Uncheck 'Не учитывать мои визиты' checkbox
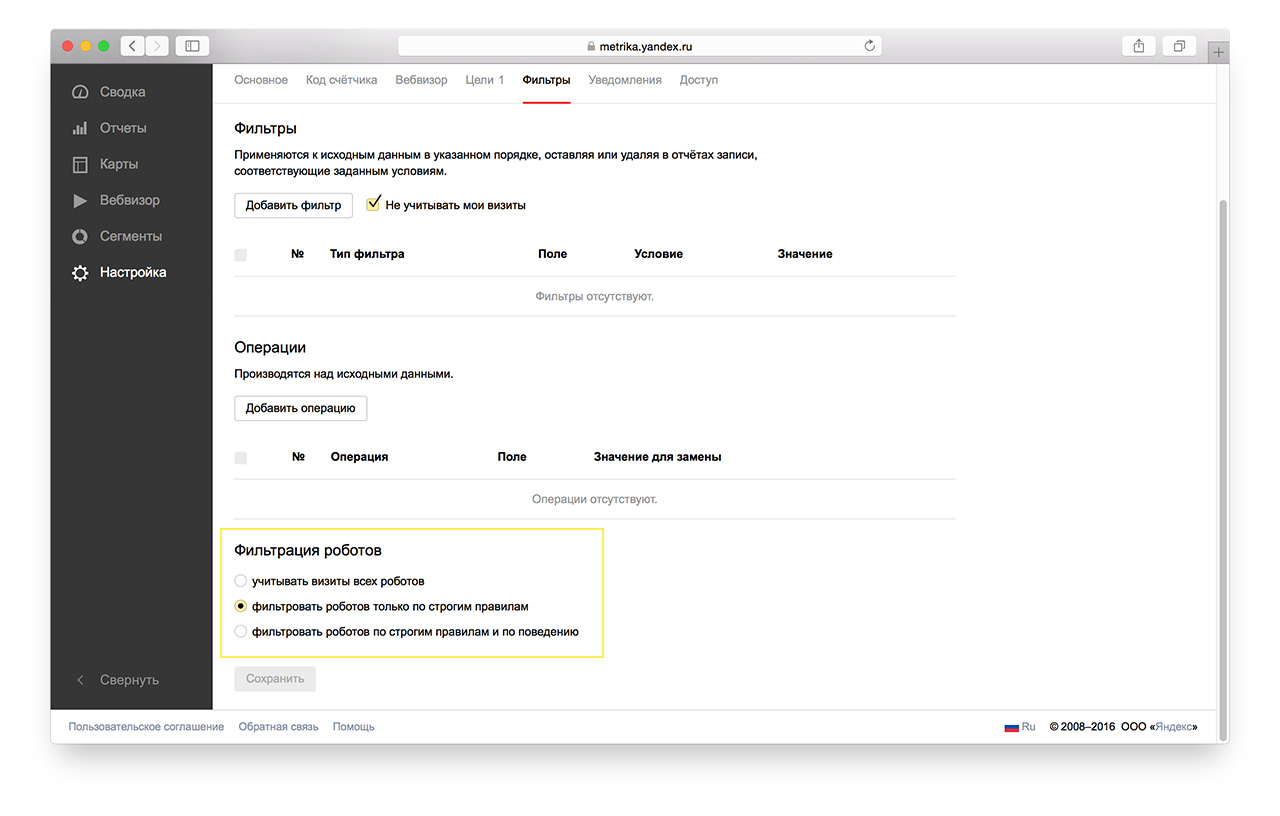The width and height of the screenshot is (1280, 816). coord(374,204)
